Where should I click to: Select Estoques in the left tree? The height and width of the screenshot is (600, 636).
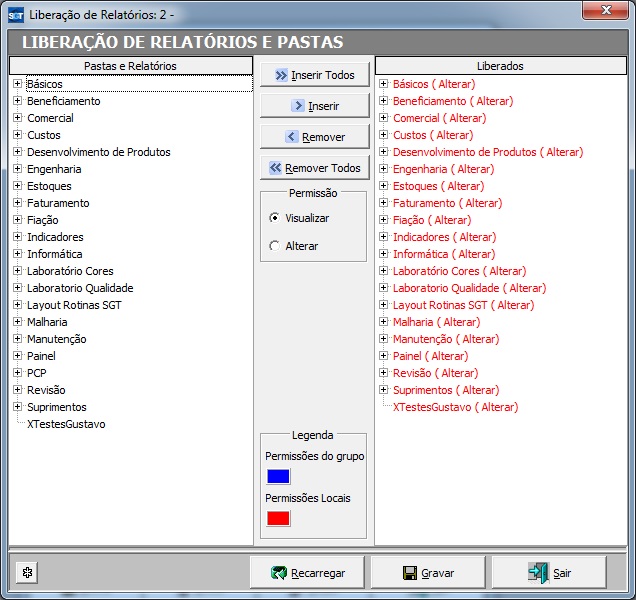49,186
